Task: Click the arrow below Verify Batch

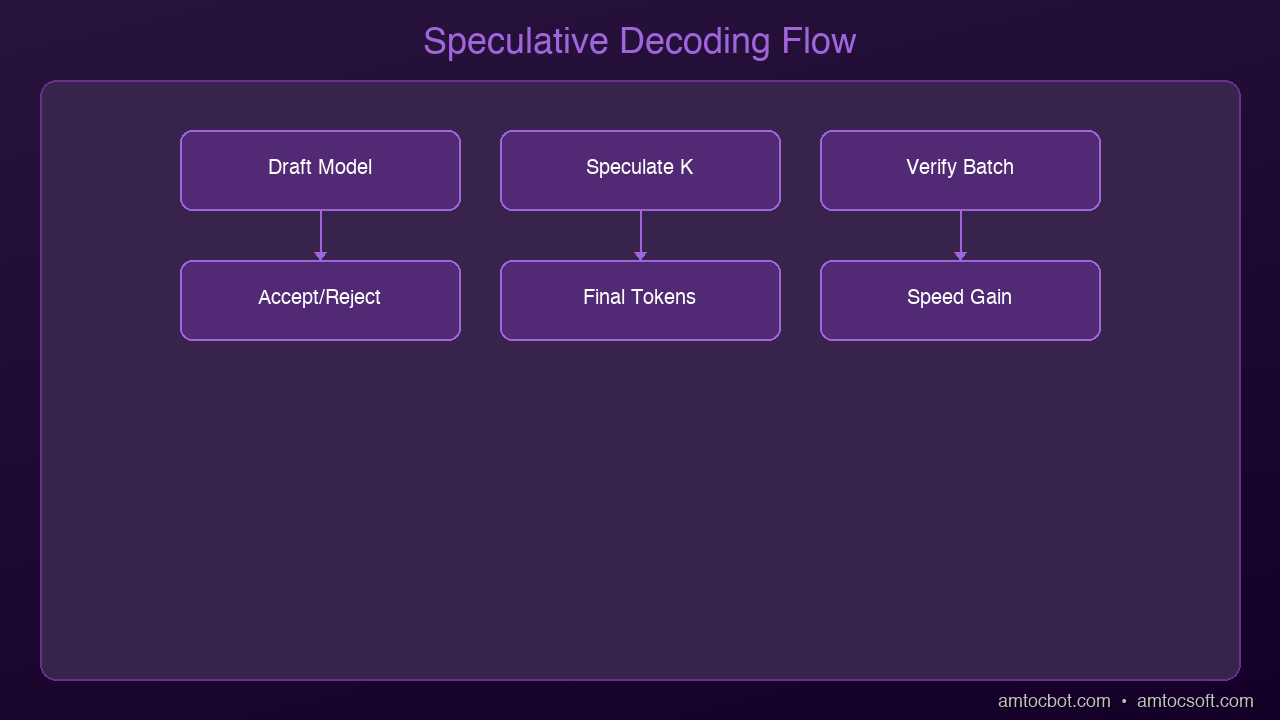Action: click(960, 235)
